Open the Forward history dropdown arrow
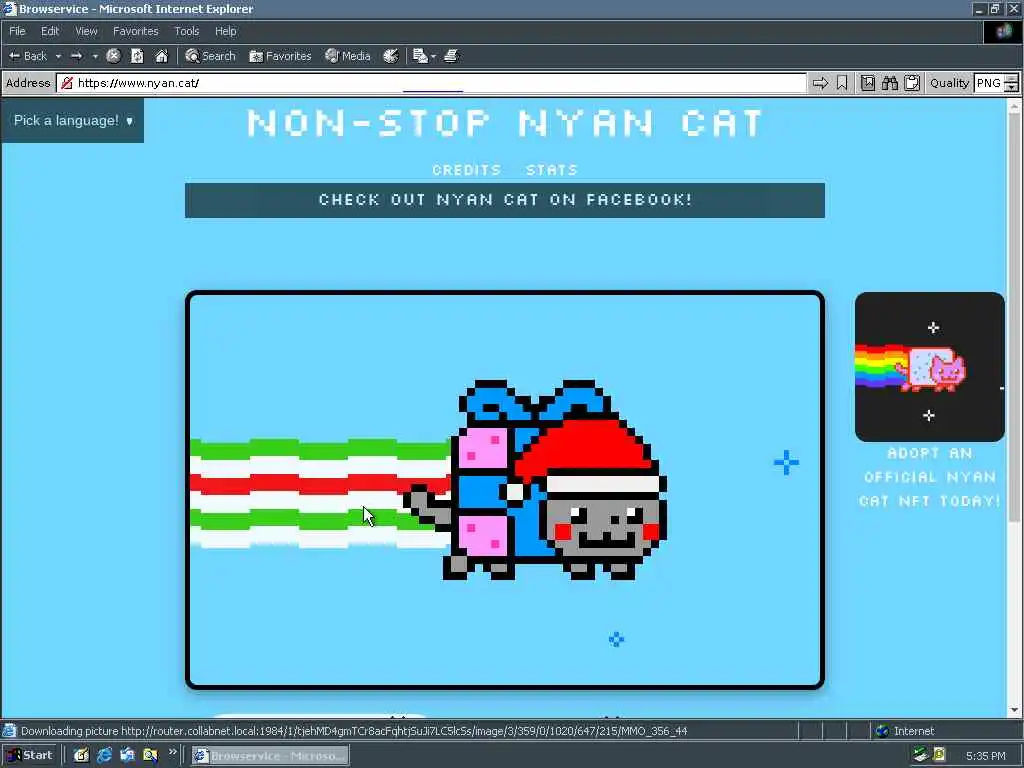 coord(95,56)
